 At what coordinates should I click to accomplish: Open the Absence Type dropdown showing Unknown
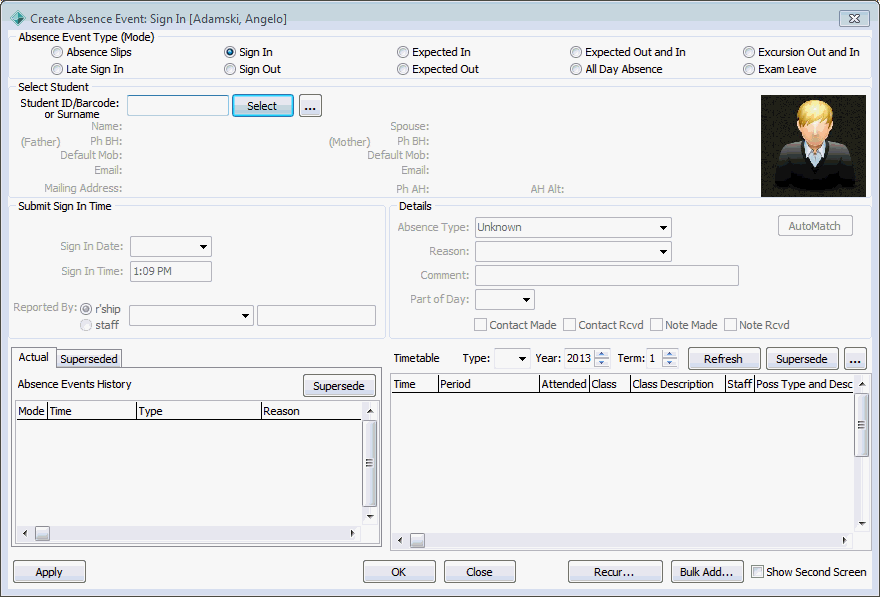663,227
